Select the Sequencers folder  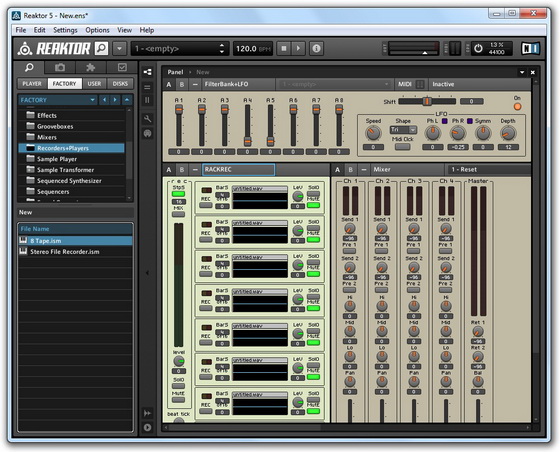click(71, 192)
